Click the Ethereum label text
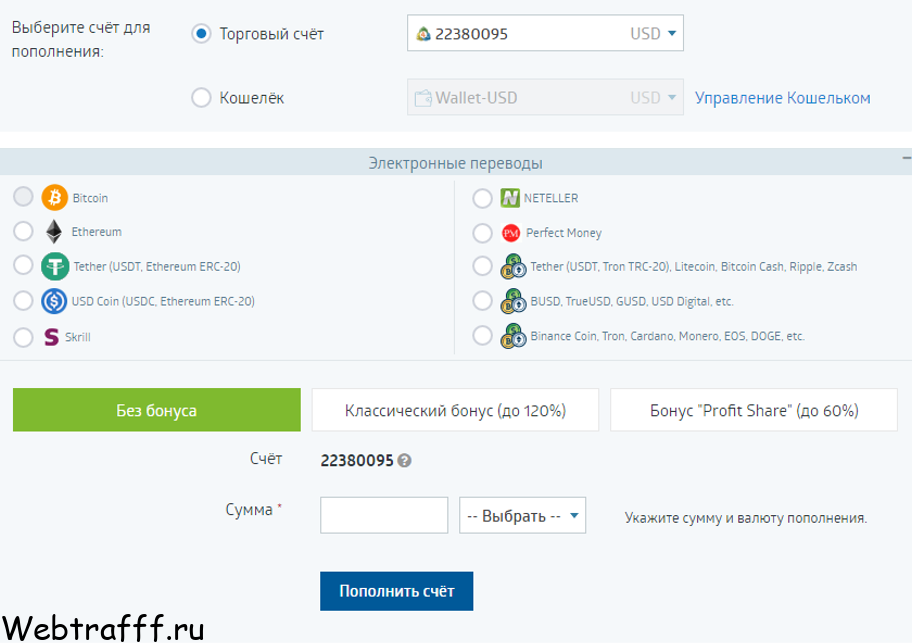The image size is (912, 643). (x=97, y=231)
